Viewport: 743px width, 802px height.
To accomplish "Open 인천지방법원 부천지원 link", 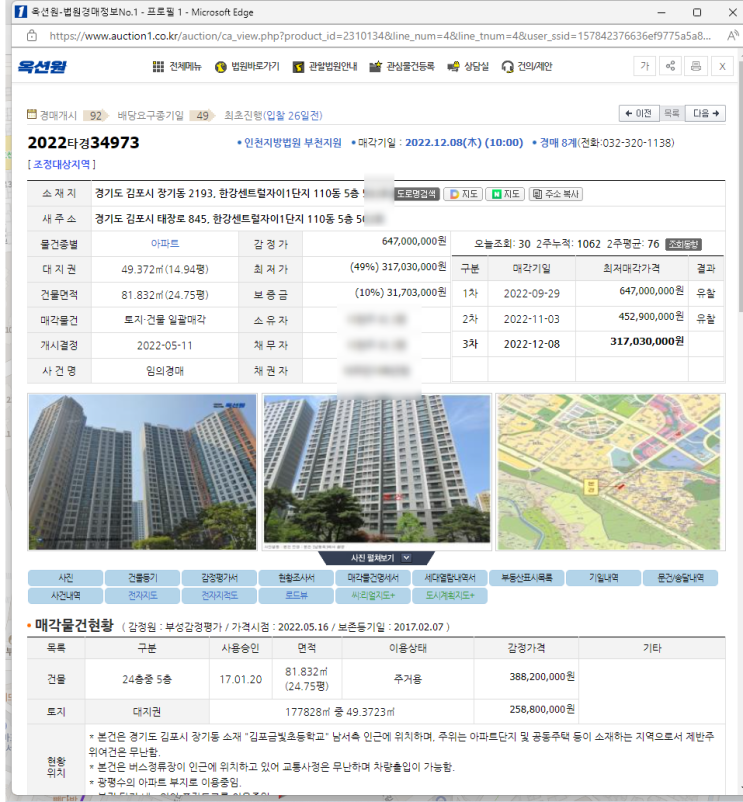I will tap(292, 143).
